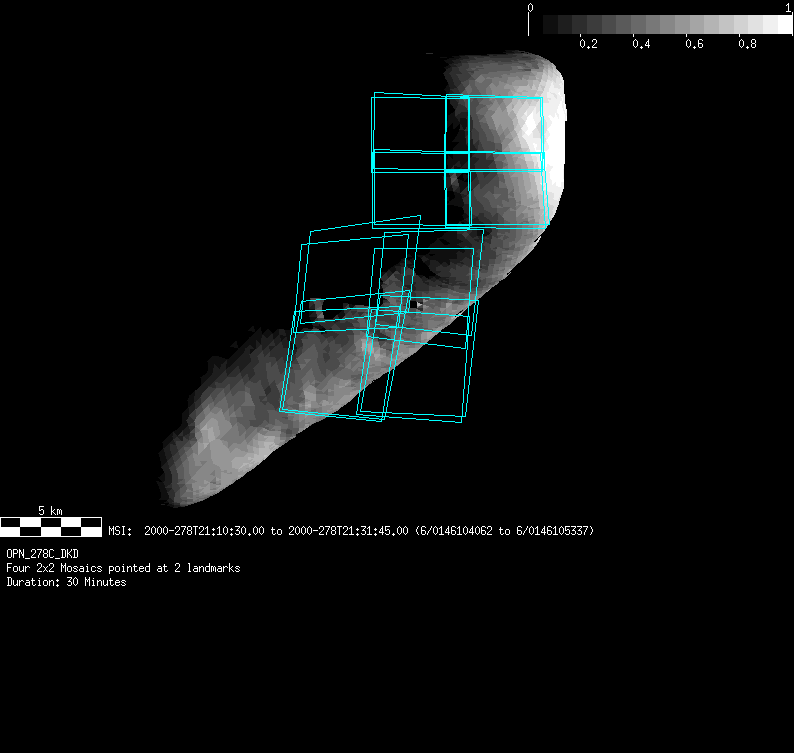The width and height of the screenshot is (794, 753).
Task: Select the 0.4 colorbar tick label
Action: click(641, 45)
